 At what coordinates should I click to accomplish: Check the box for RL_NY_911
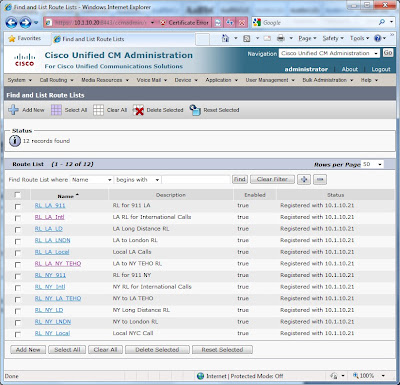18,276
